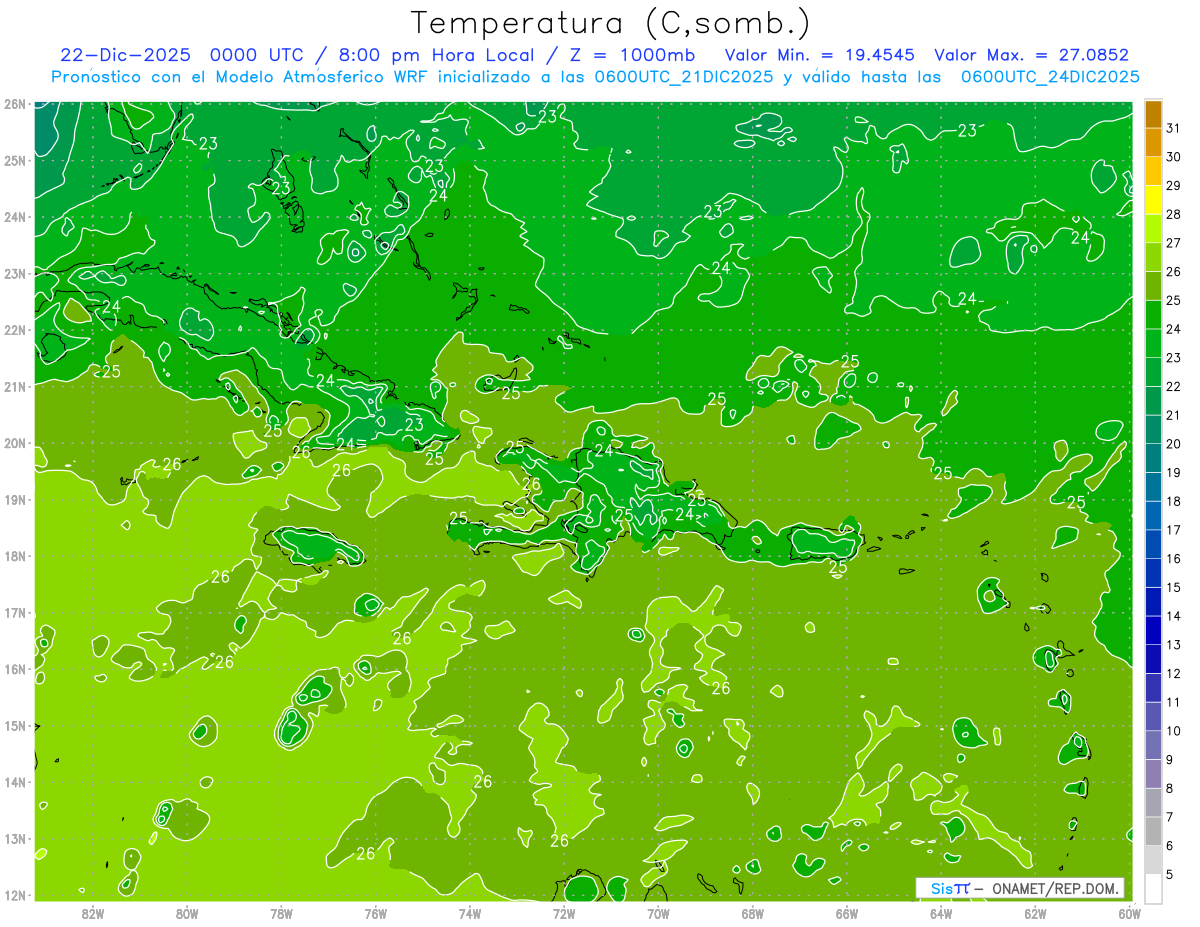Click the yellow swatch between 28 and 29
Screen dimensions: 1200x927
click(x=1153, y=200)
